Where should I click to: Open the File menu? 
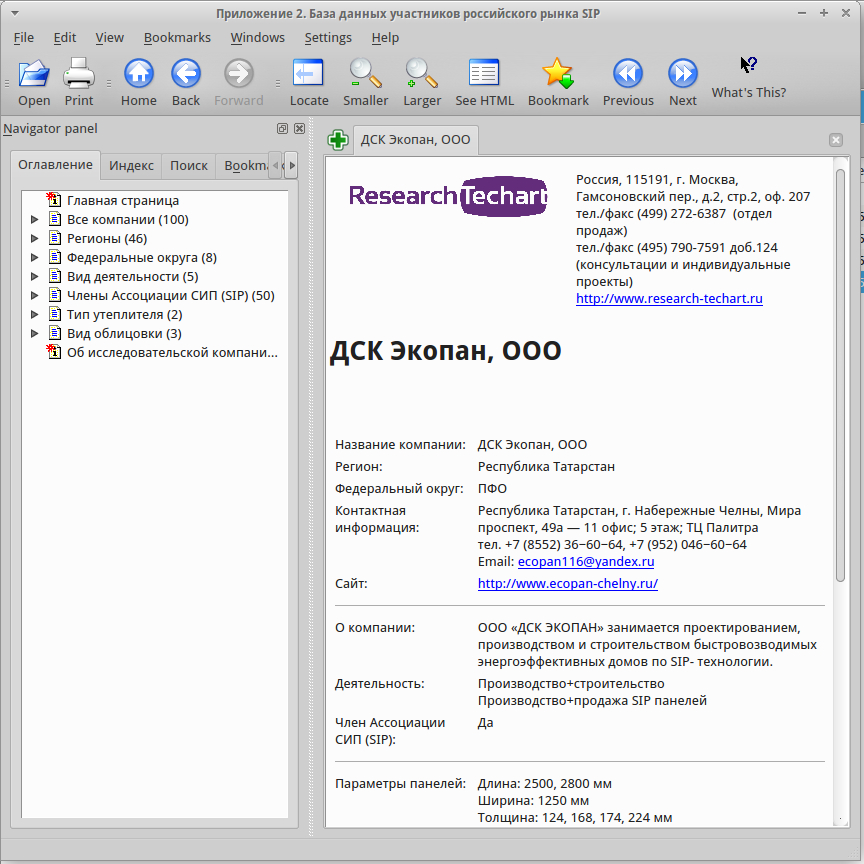(24, 37)
